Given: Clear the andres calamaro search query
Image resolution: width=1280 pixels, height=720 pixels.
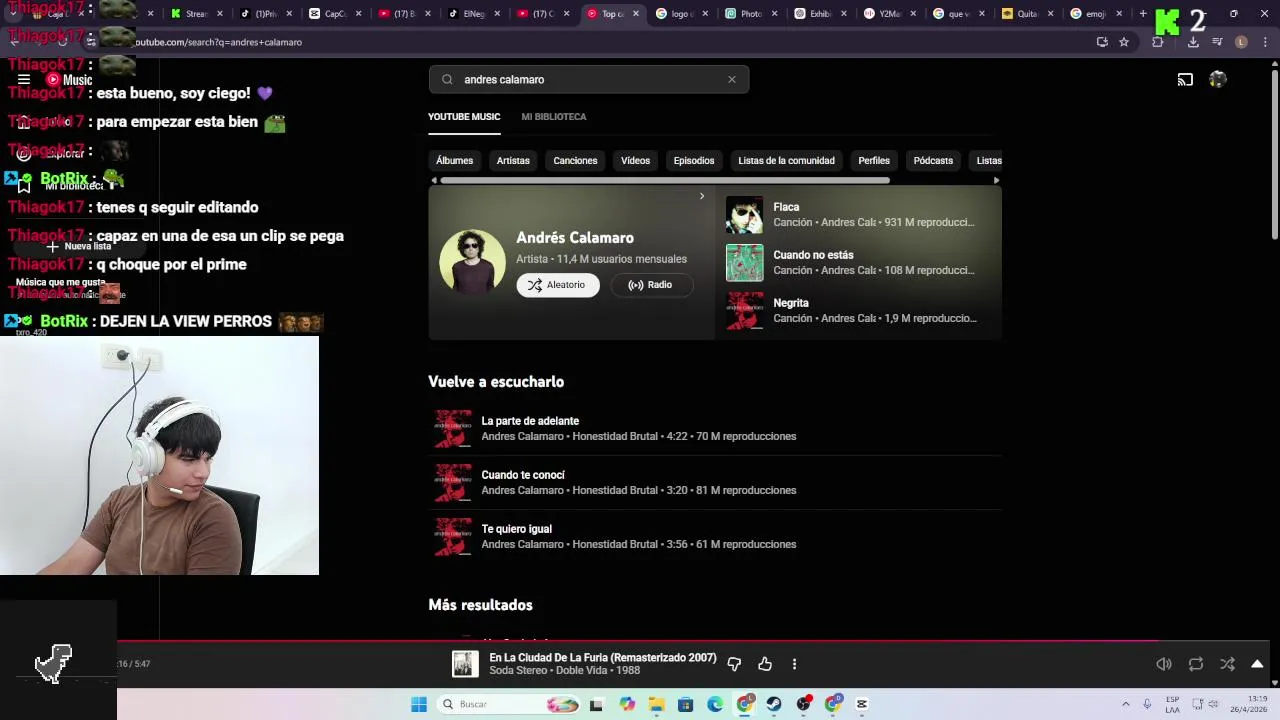Looking at the screenshot, I should pos(731,80).
